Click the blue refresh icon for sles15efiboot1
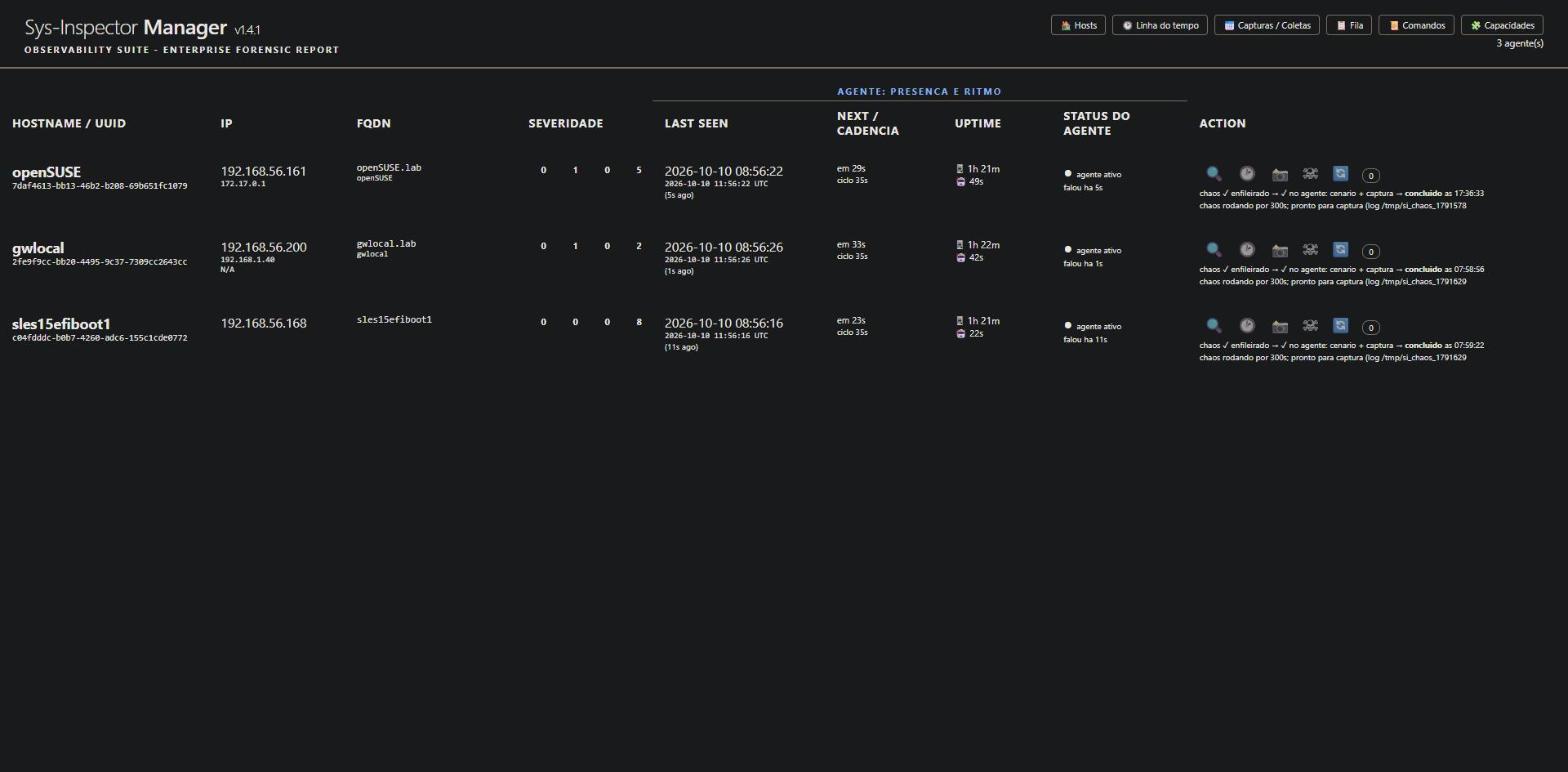Image resolution: width=1568 pixels, height=772 pixels. pyautogui.click(x=1341, y=326)
